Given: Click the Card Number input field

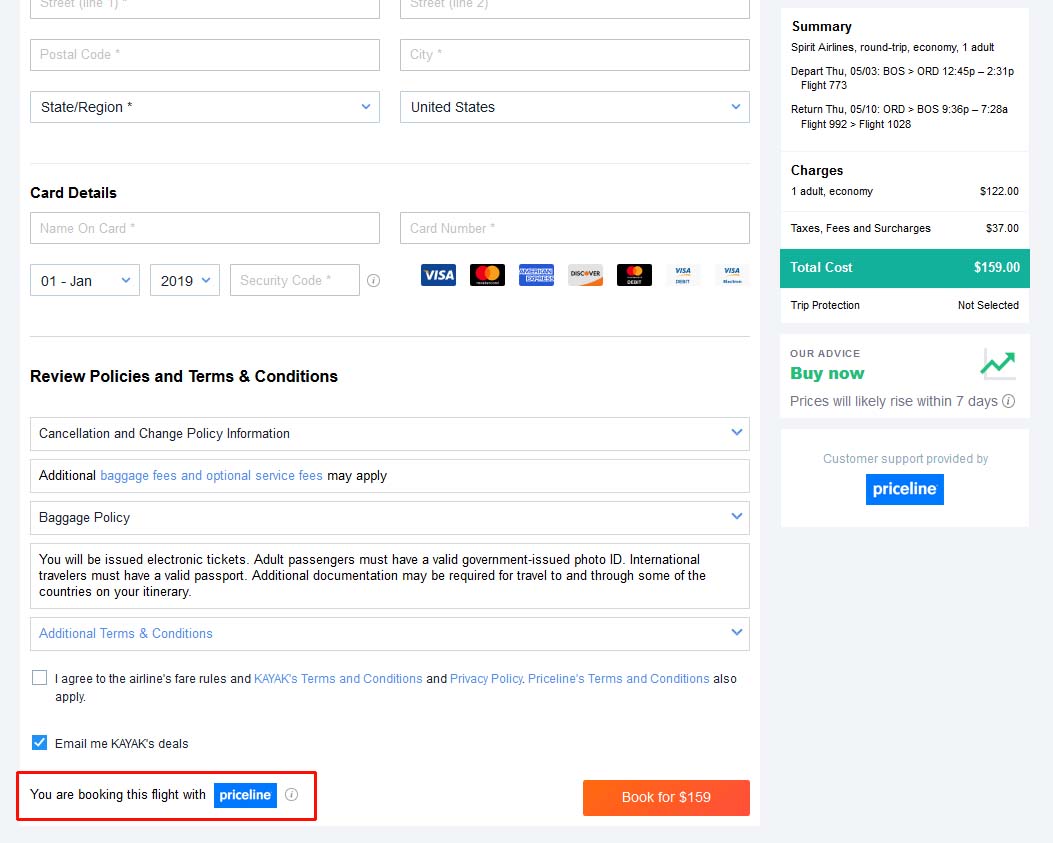Looking at the screenshot, I should coord(574,228).
